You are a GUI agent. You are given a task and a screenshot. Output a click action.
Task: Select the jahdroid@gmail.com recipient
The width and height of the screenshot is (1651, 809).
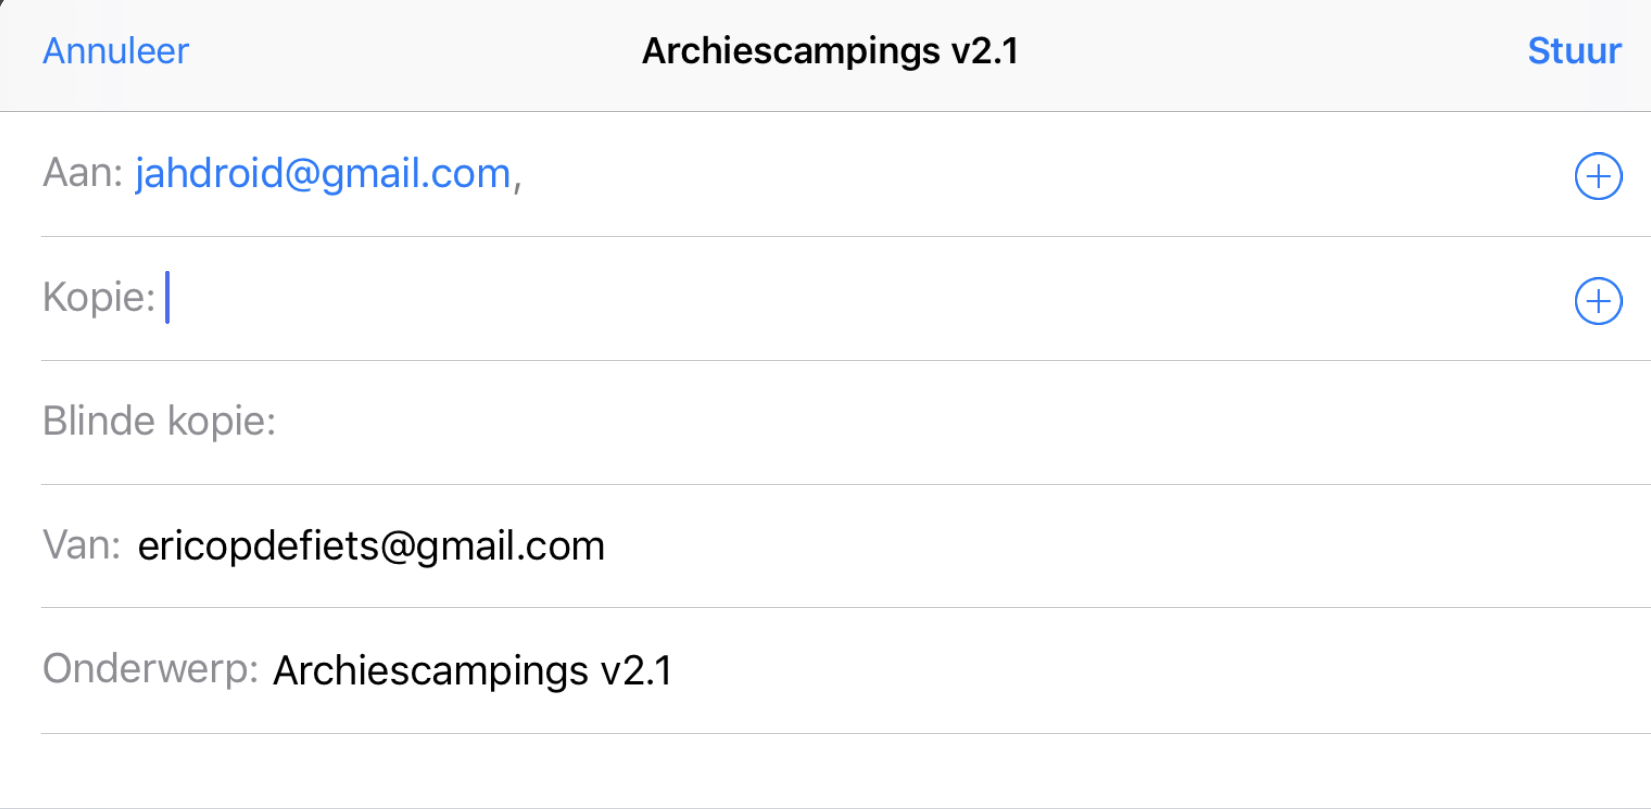click(323, 174)
